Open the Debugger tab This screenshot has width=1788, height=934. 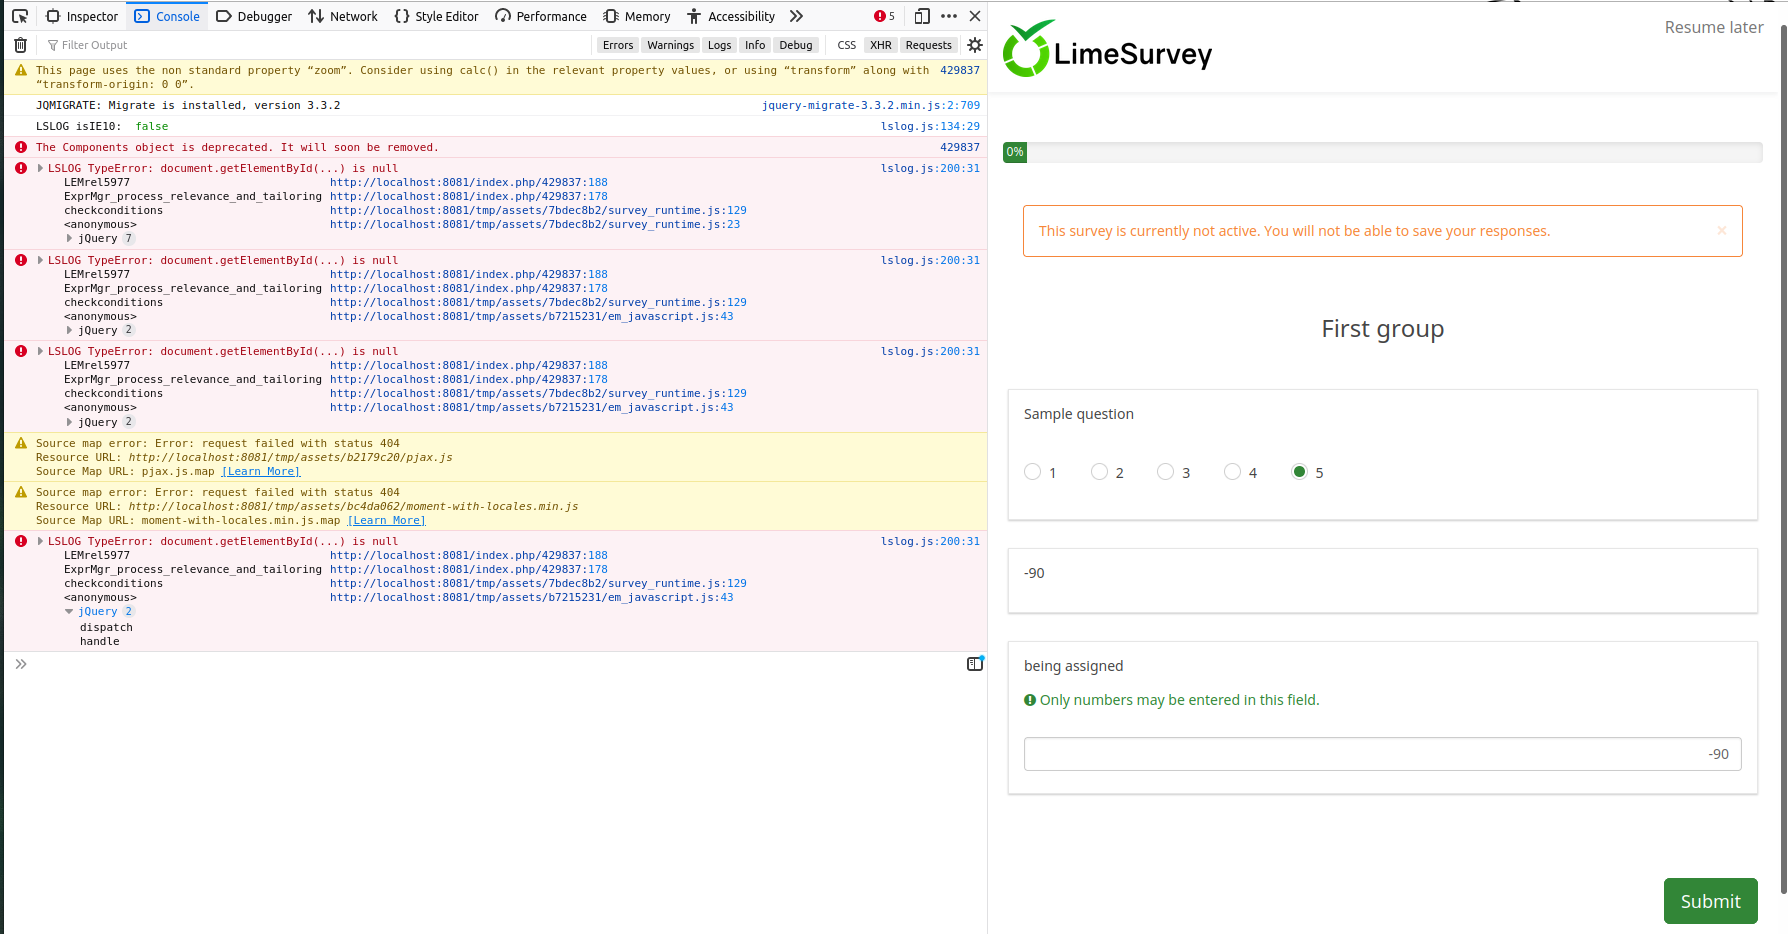pos(254,16)
